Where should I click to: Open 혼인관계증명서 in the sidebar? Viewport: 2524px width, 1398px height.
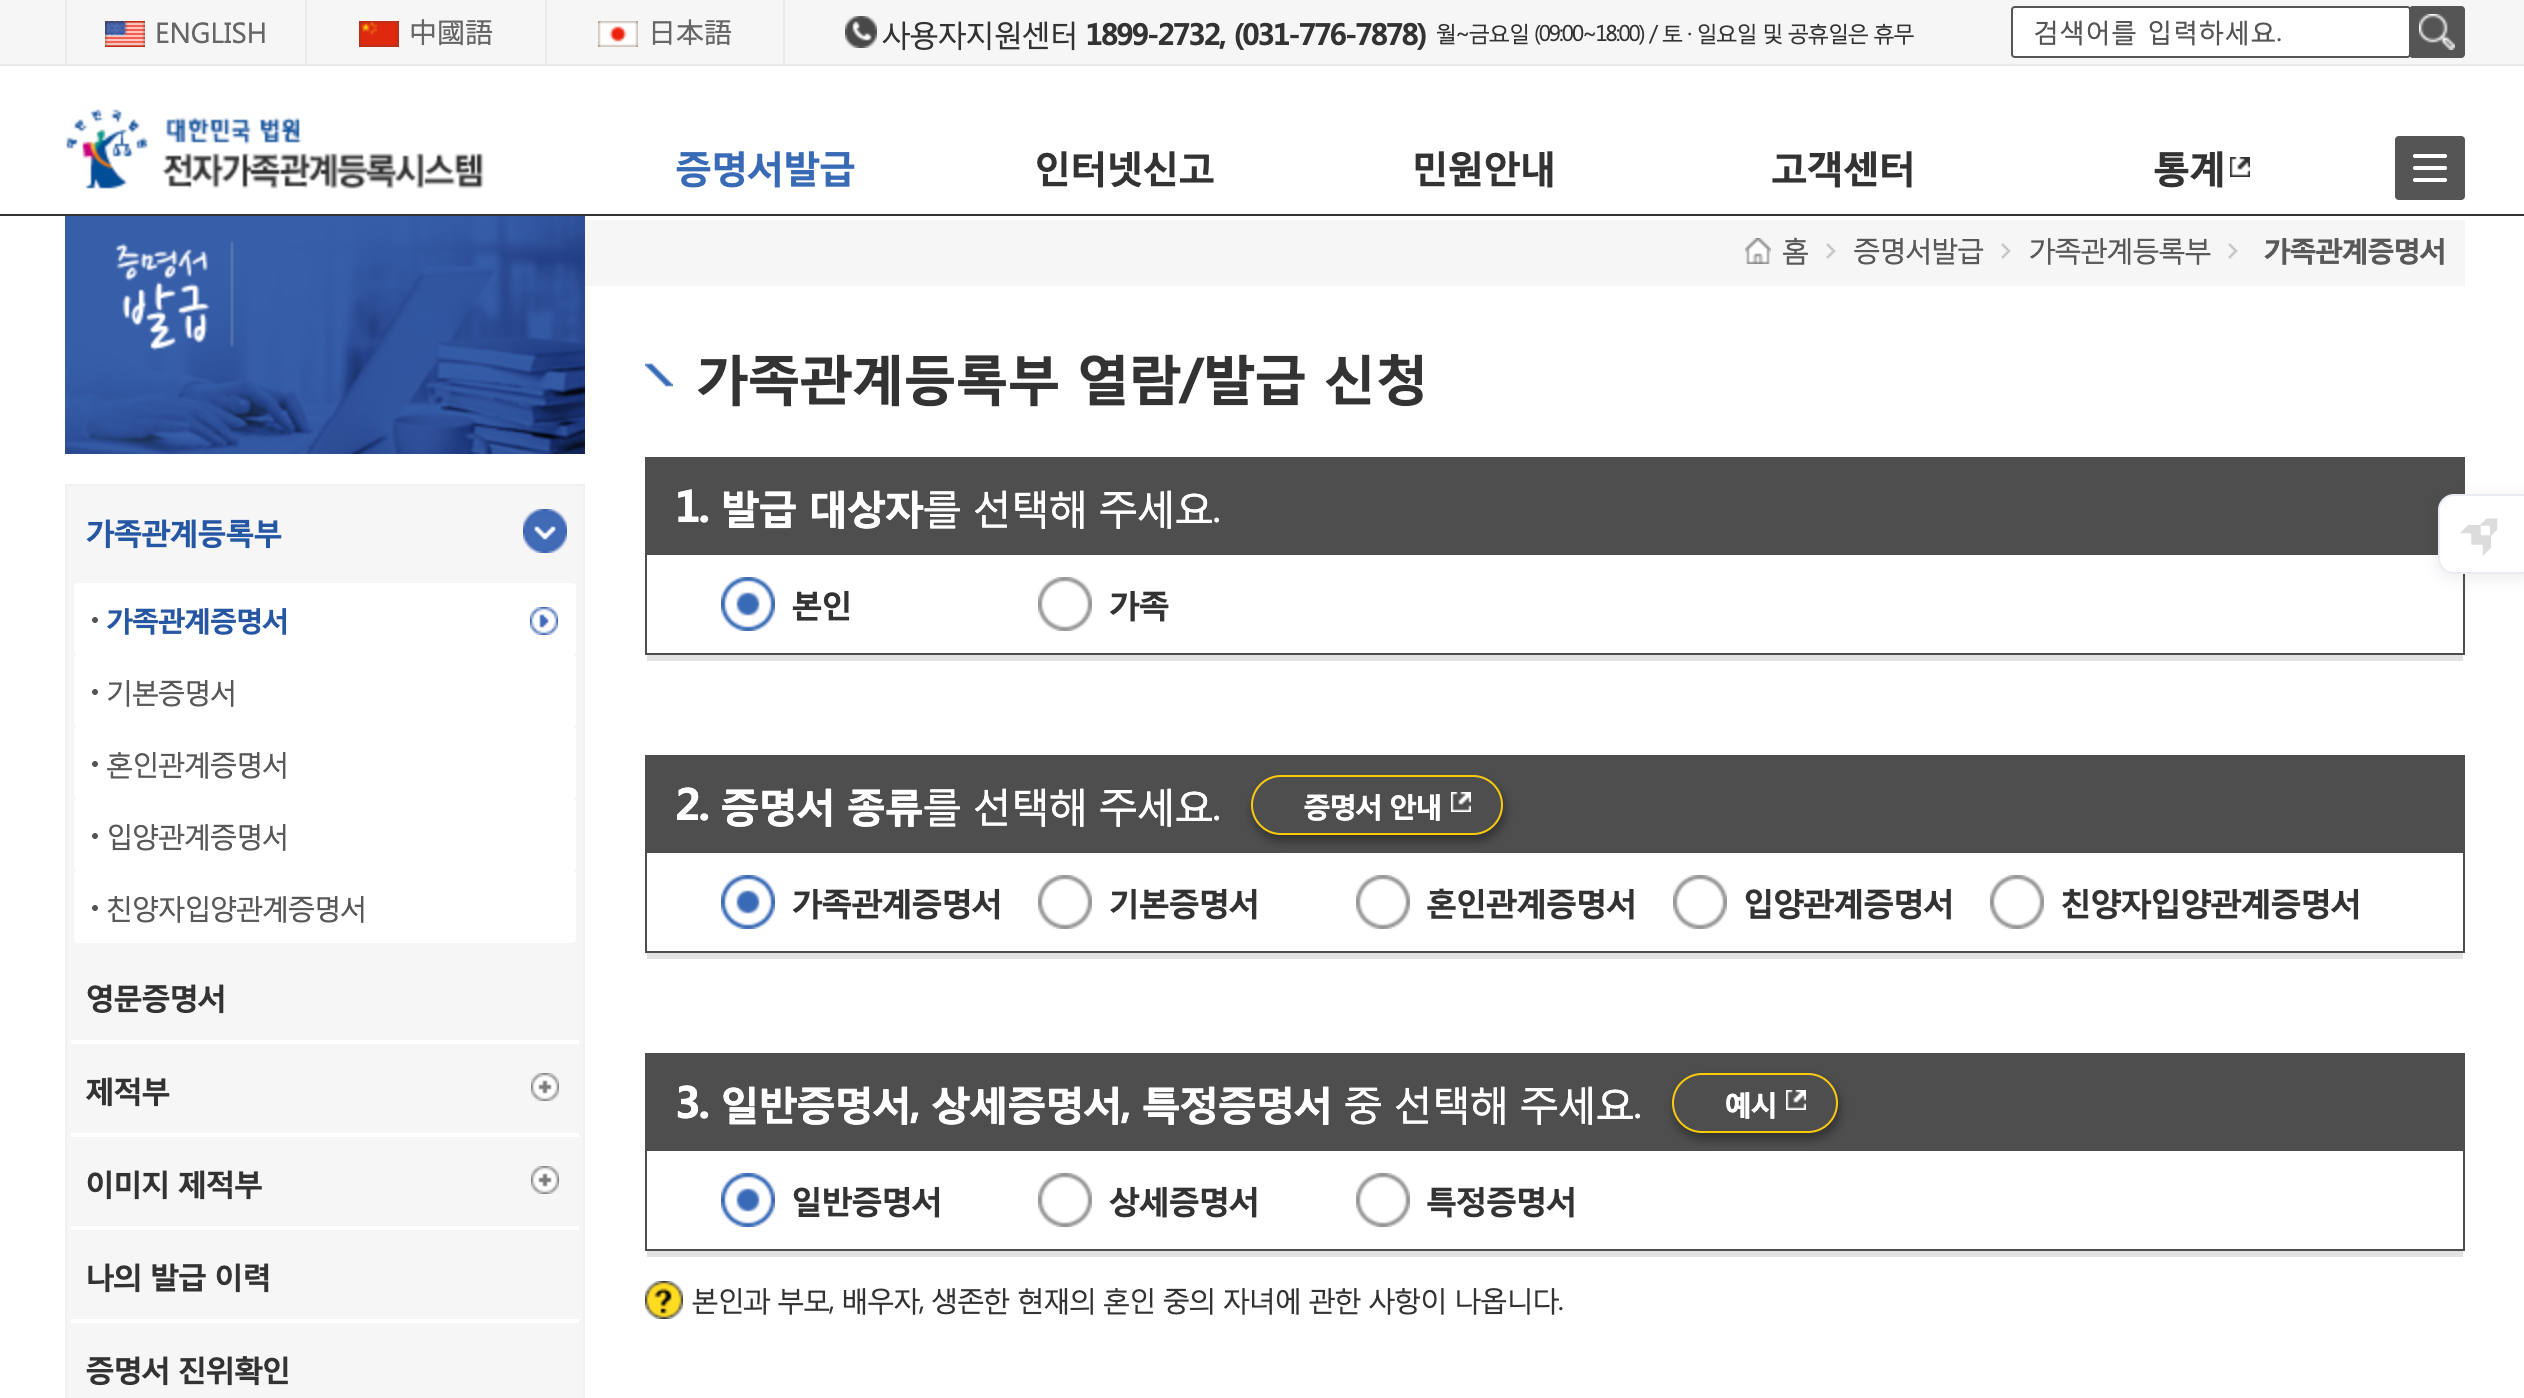pyautogui.click(x=197, y=765)
